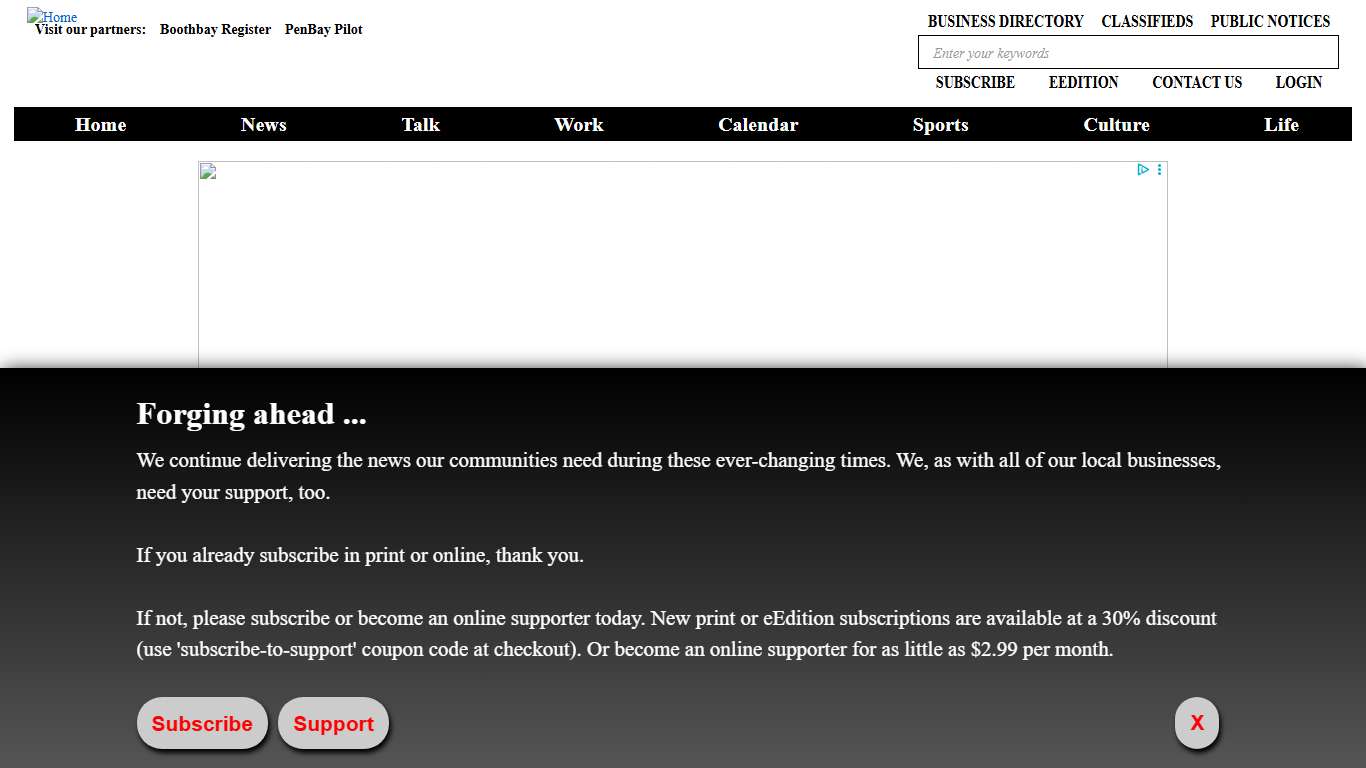Go to the Talk section
Screen dimensions: 1366x768
(x=420, y=125)
